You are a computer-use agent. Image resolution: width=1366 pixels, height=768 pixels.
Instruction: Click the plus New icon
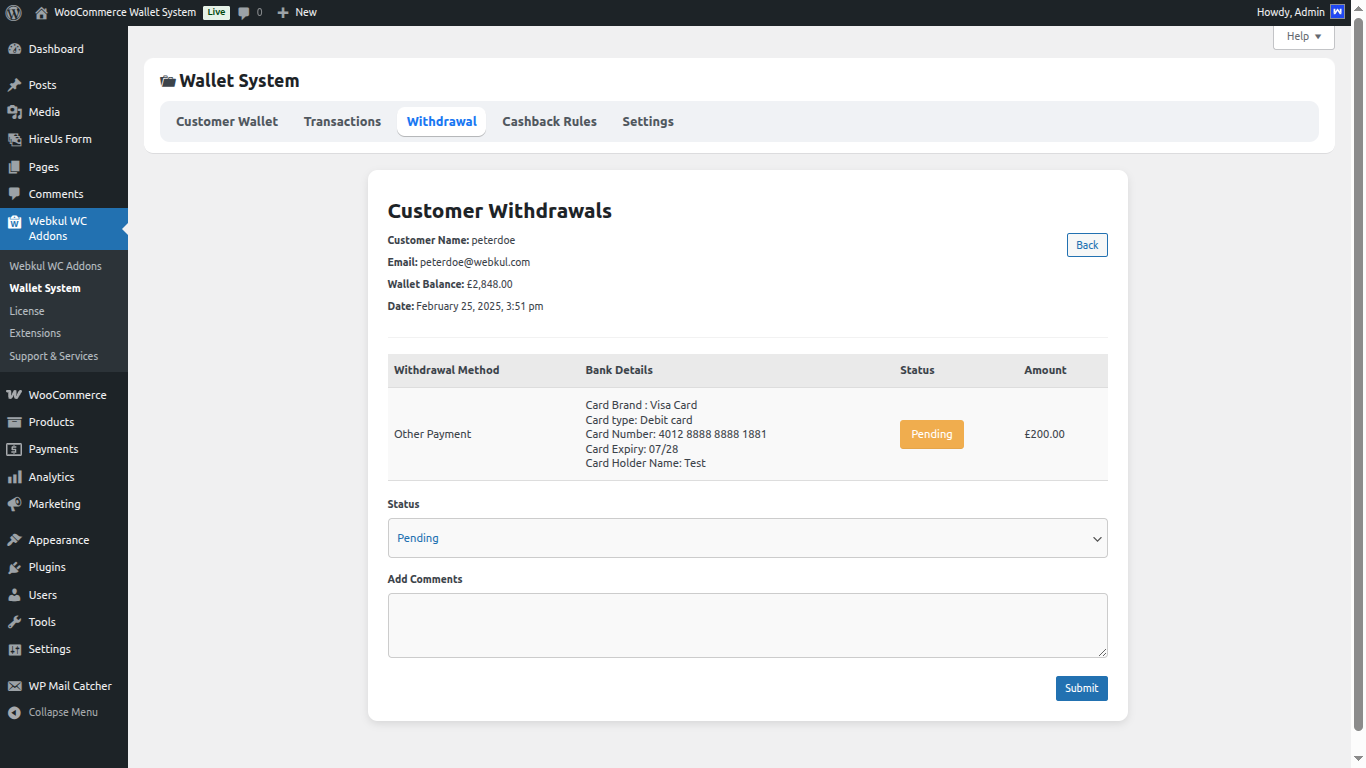pos(283,13)
